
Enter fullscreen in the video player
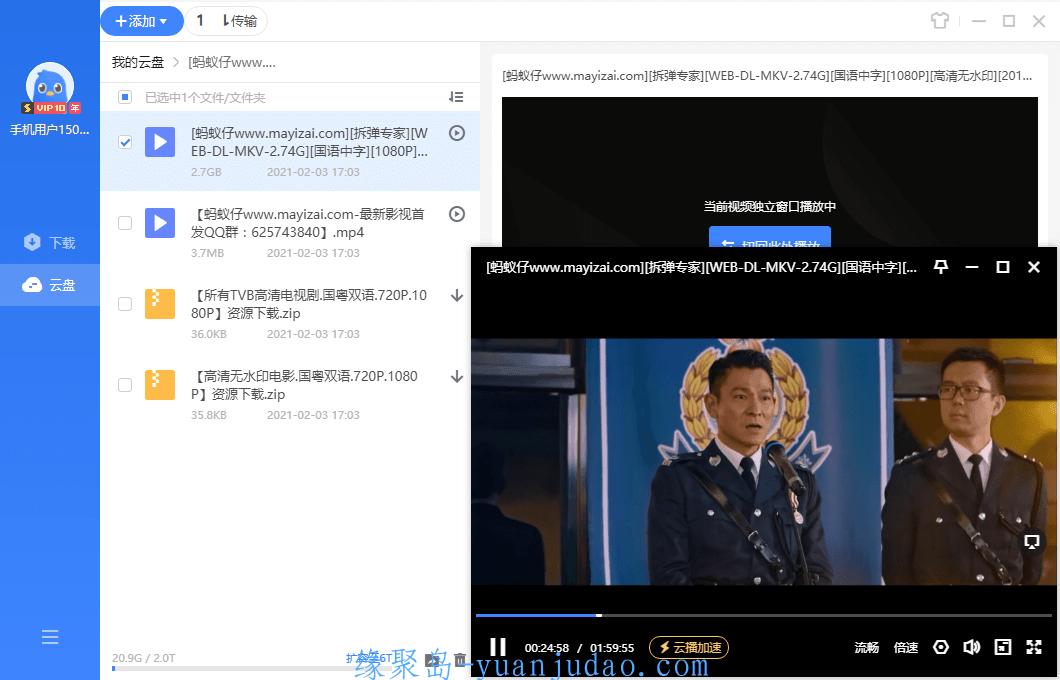pos(1034,648)
